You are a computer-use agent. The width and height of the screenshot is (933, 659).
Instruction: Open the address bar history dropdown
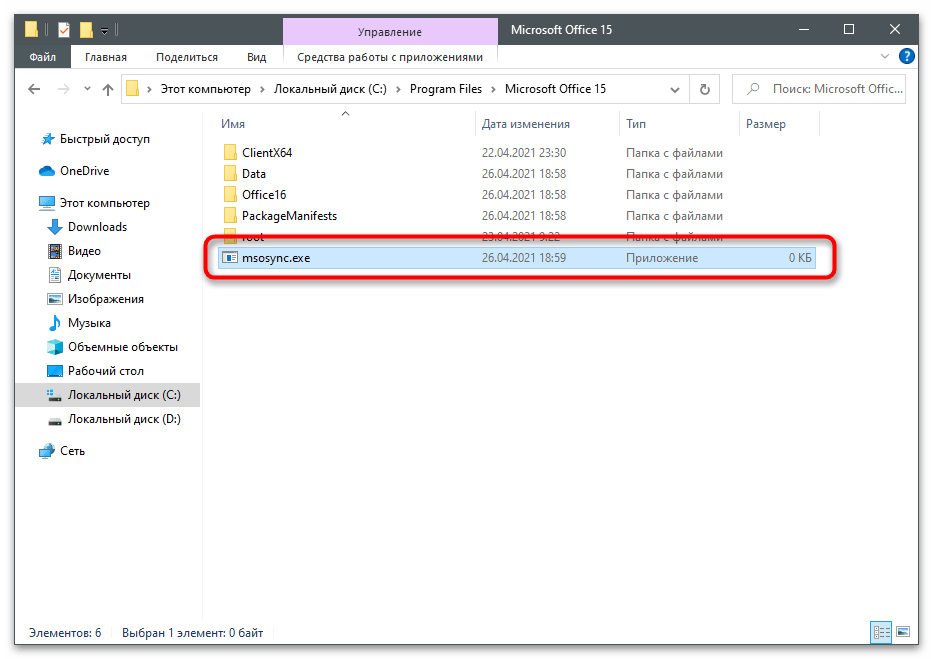pyautogui.click(x=675, y=89)
